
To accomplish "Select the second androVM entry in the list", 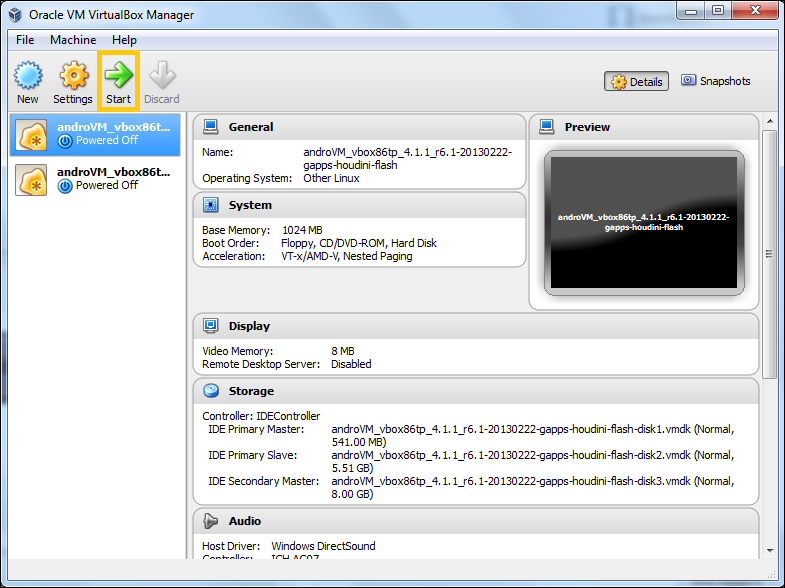I will [95, 180].
